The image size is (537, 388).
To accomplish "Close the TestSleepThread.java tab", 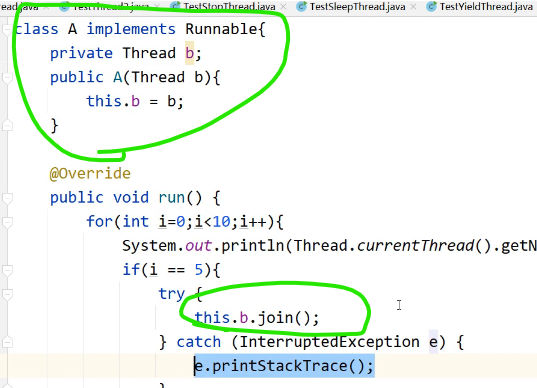I will coord(413,7).
